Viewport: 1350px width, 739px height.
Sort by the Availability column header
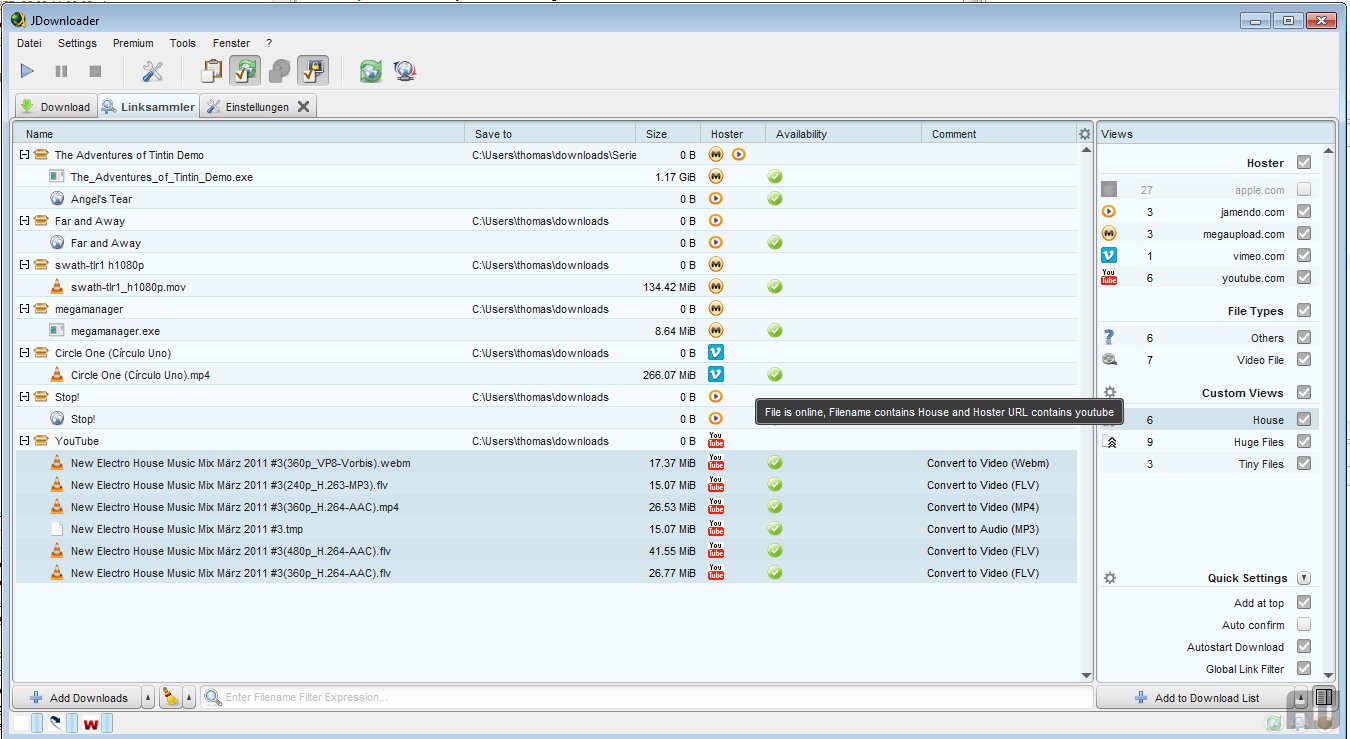click(843, 134)
